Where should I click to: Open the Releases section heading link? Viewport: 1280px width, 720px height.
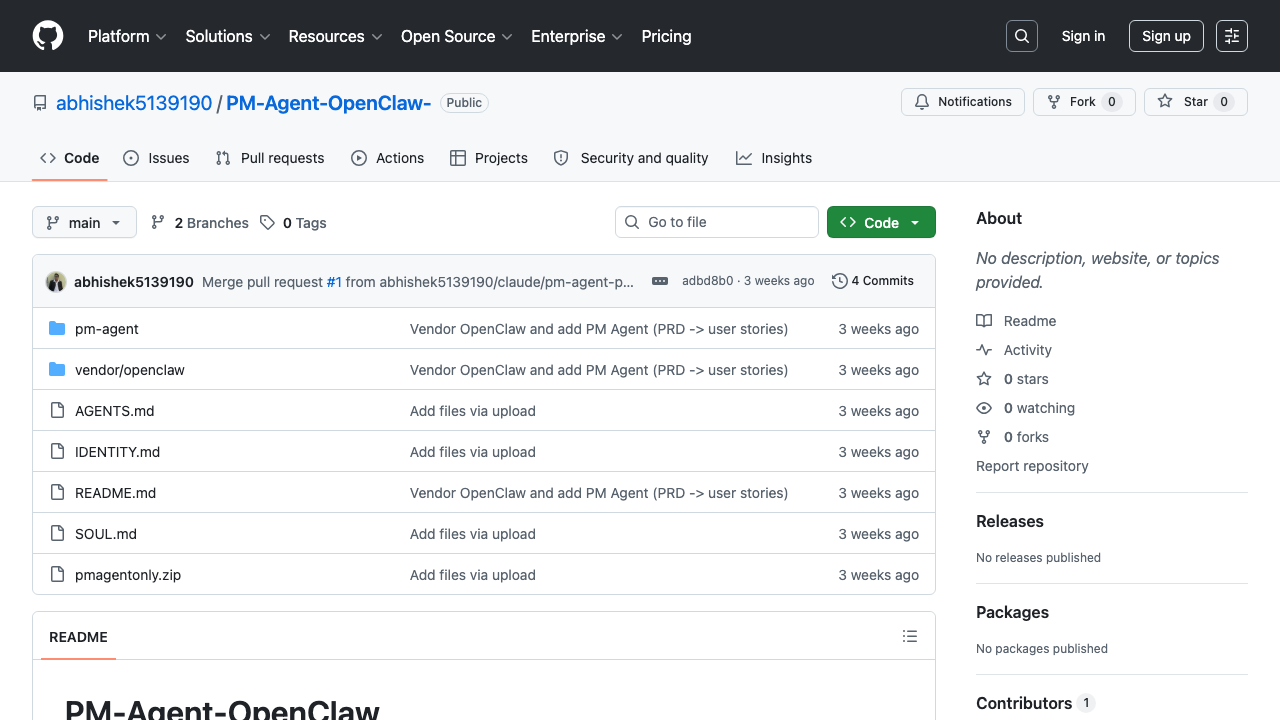pyautogui.click(x=1010, y=521)
